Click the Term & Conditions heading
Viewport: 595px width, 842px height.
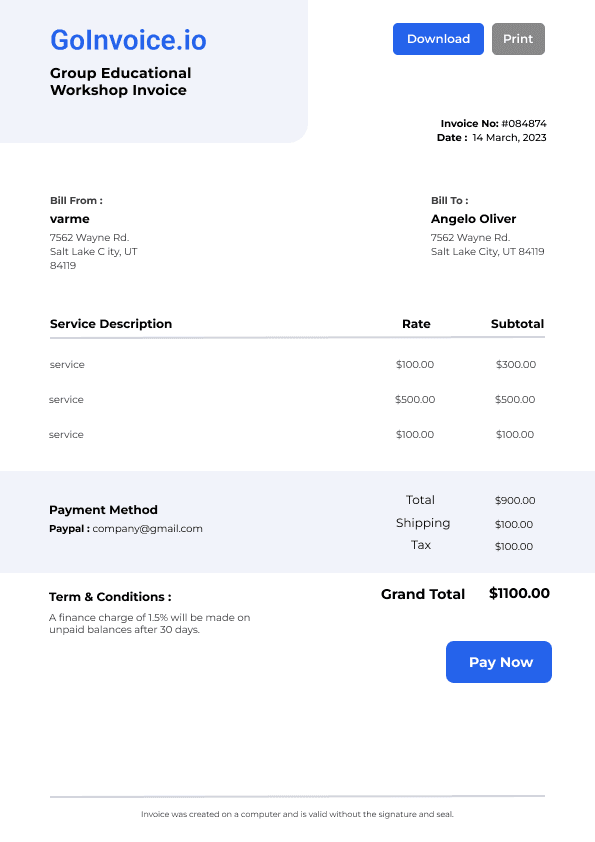[x=110, y=597]
